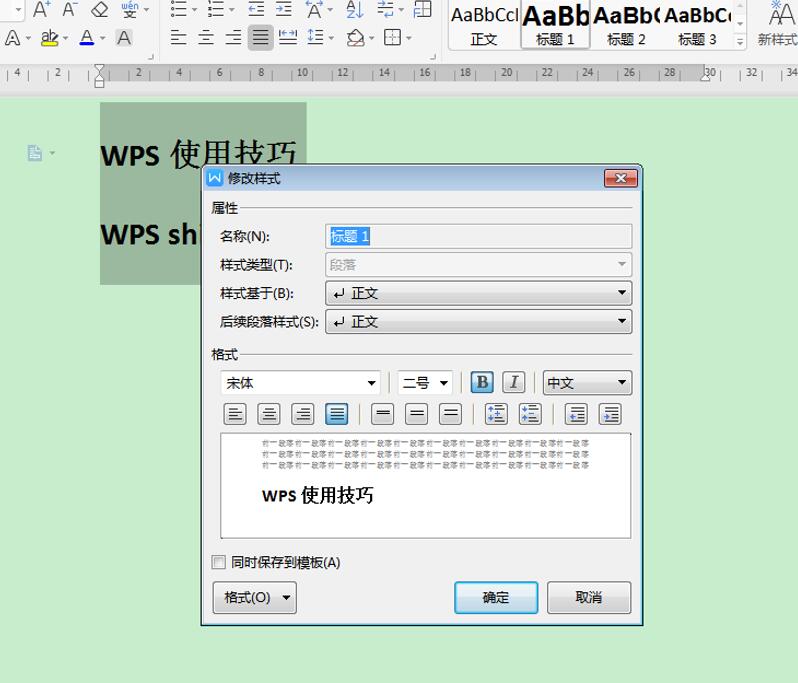
Task: Cancel with the 取消 button
Action: point(589,597)
